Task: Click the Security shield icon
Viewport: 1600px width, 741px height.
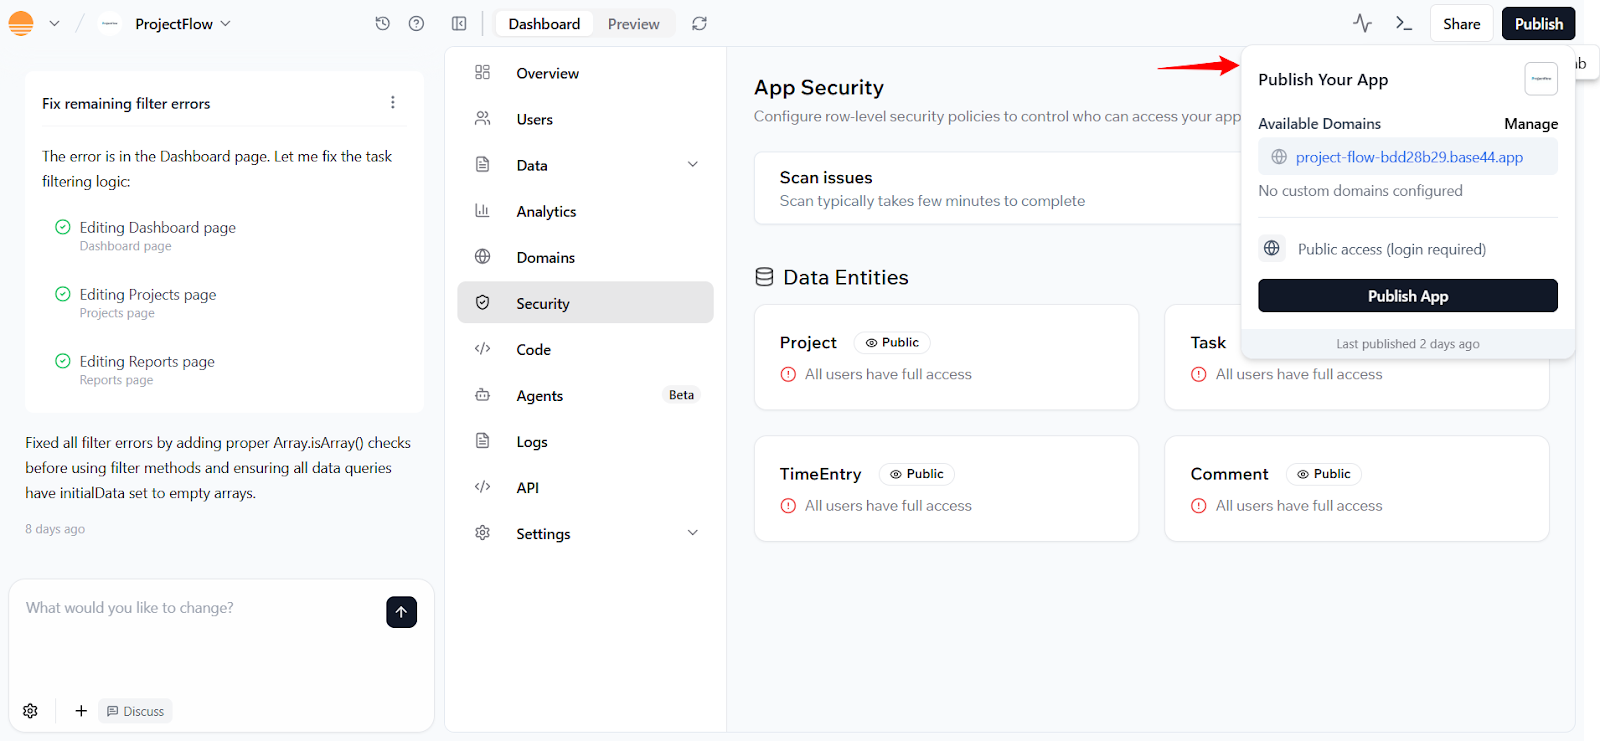Action: tap(482, 302)
